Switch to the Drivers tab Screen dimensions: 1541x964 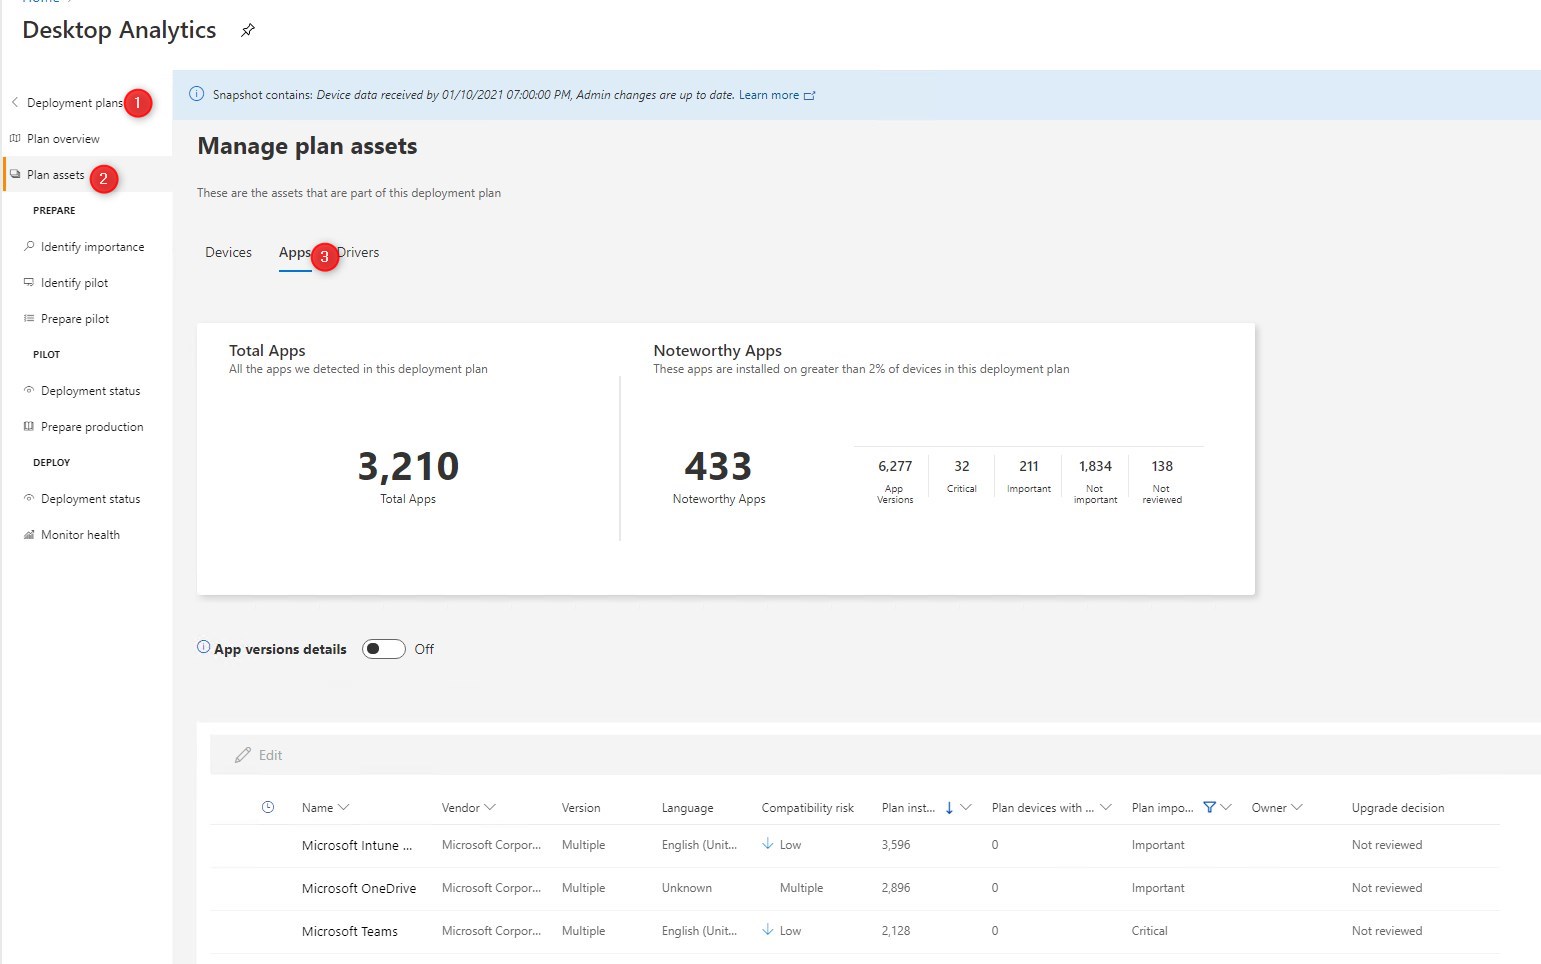pos(359,252)
